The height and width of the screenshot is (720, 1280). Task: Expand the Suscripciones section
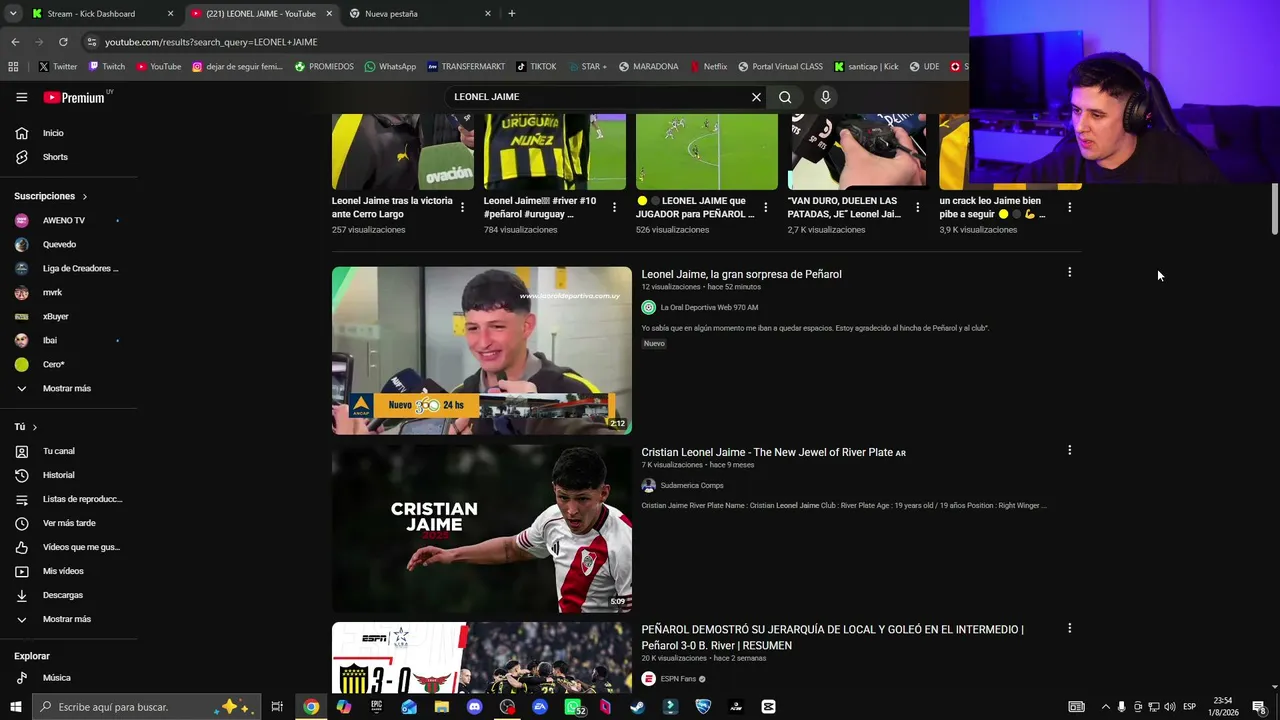point(52,196)
